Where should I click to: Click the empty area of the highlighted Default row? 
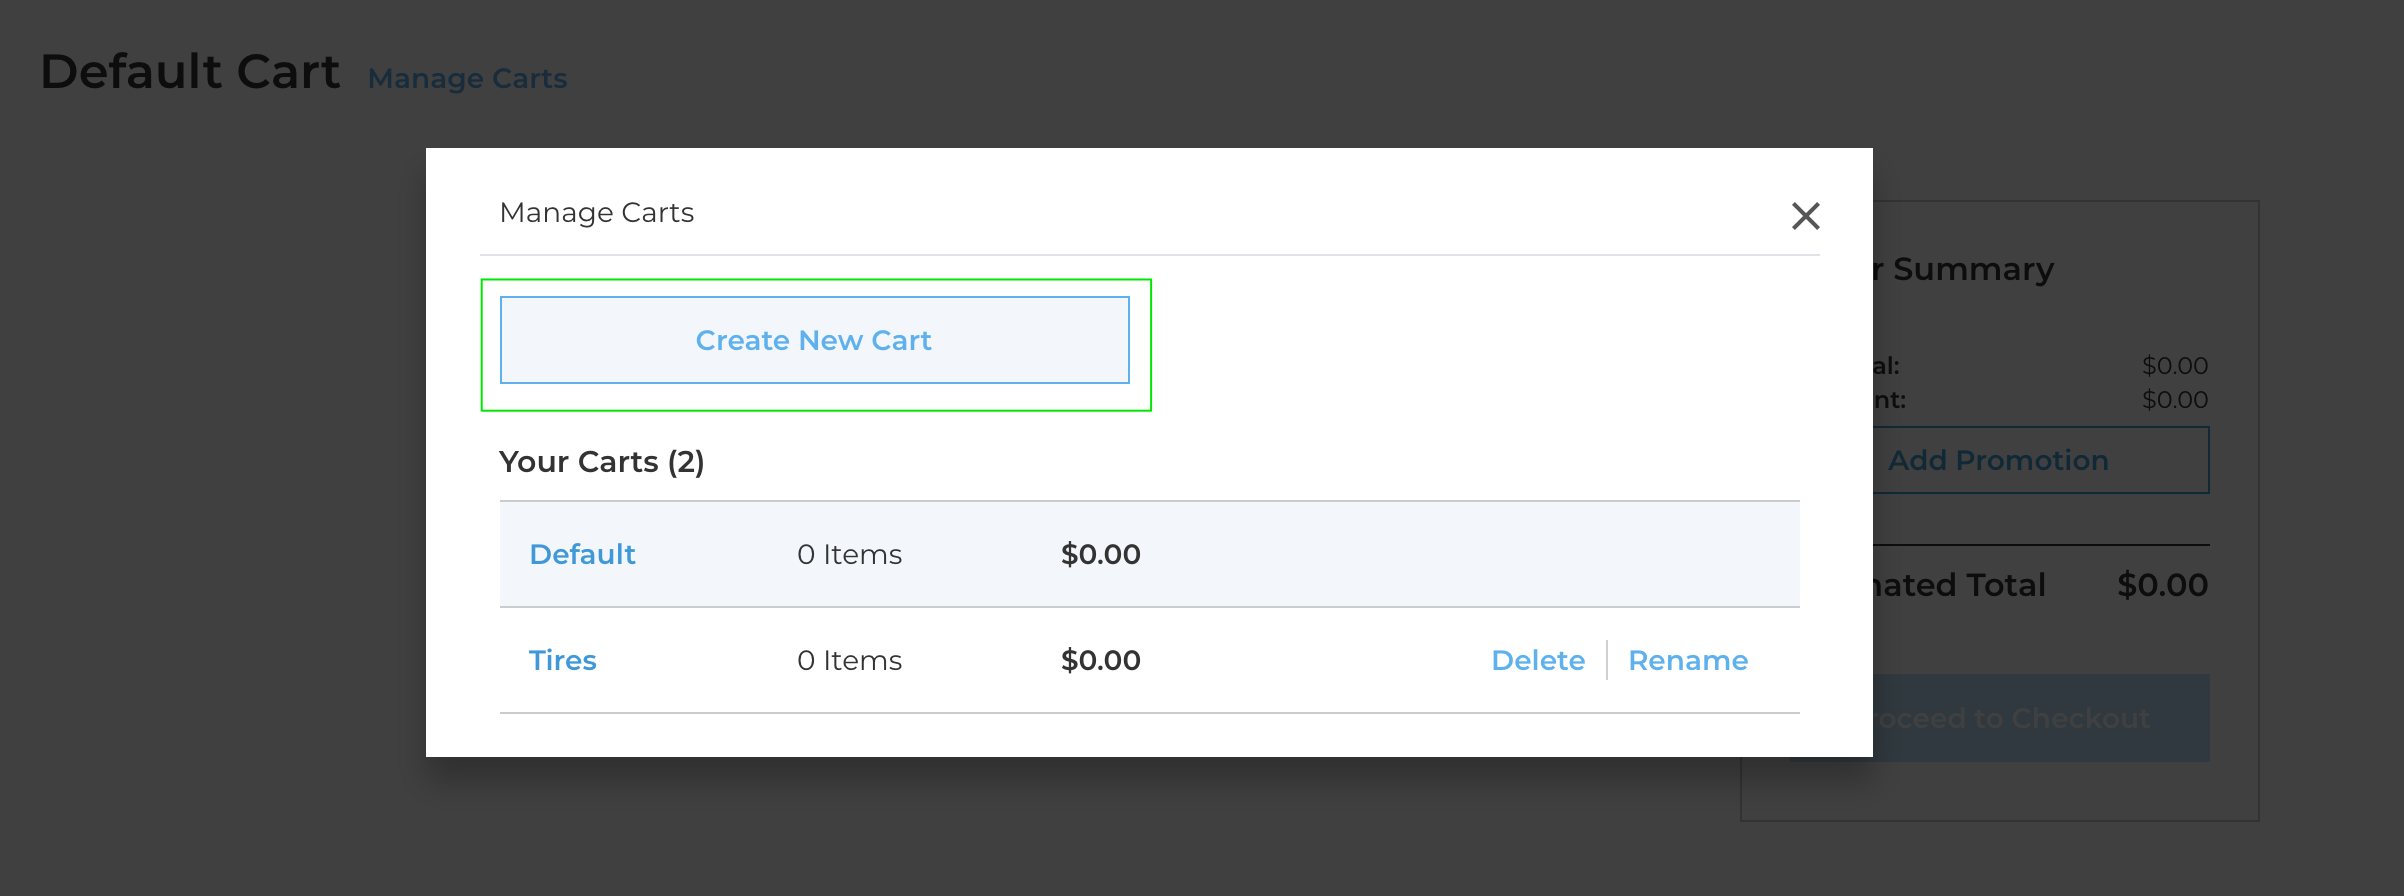[x=1470, y=554]
